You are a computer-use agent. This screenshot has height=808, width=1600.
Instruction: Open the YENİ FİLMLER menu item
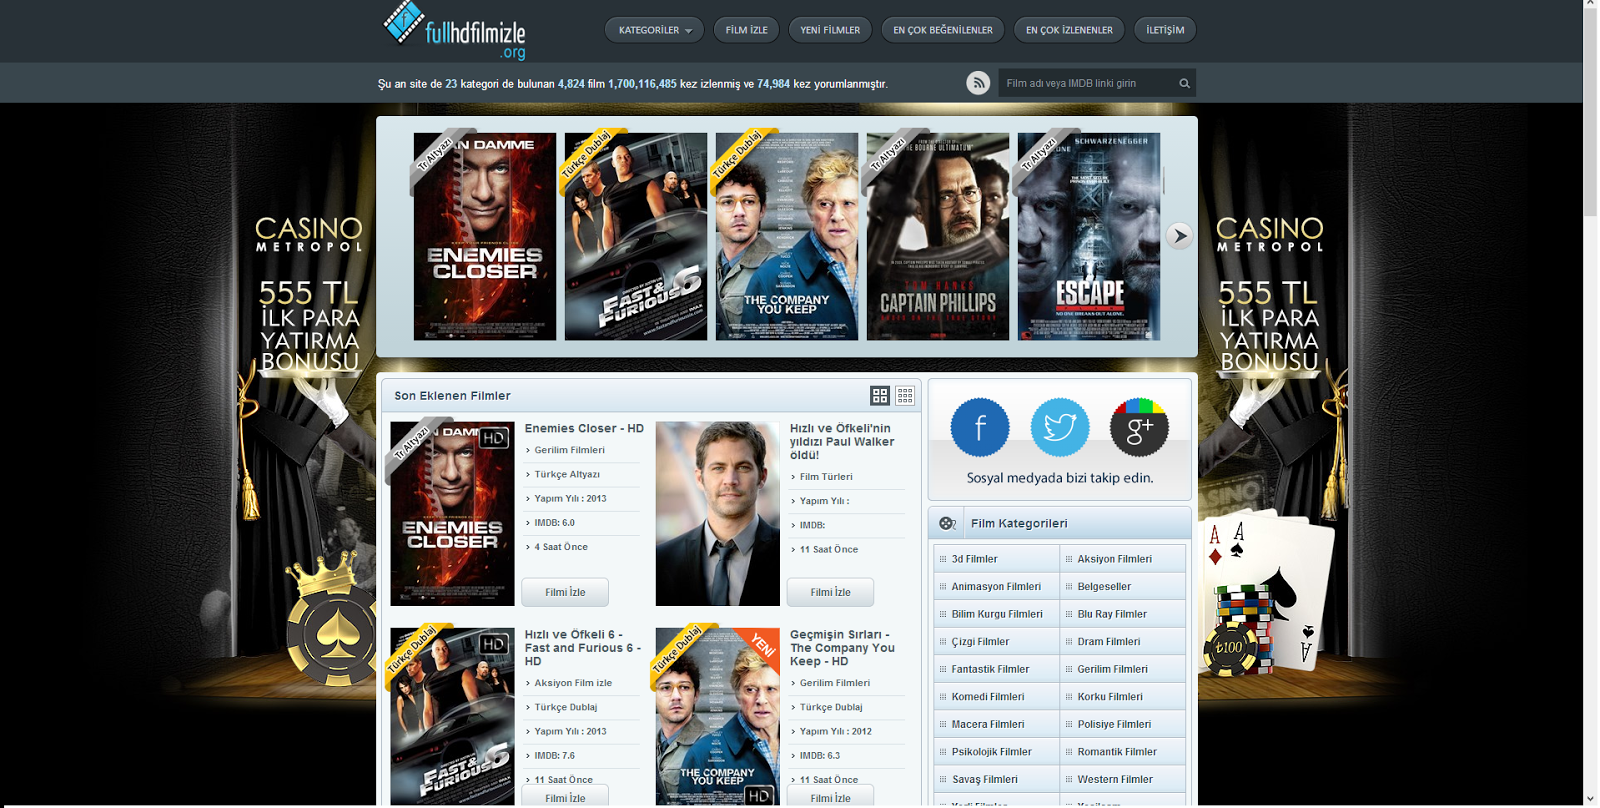tap(830, 30)
